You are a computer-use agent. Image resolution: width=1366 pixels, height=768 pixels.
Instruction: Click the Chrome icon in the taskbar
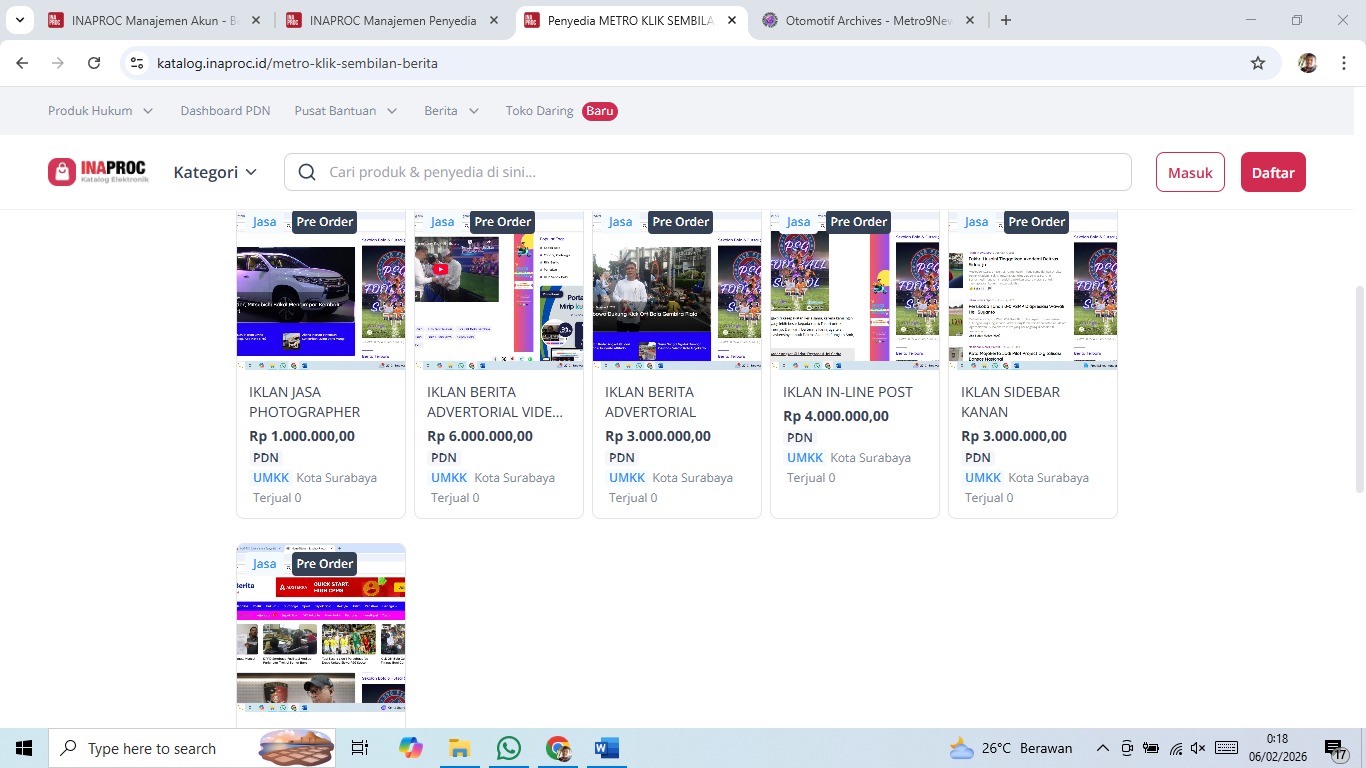click(558, 748)
